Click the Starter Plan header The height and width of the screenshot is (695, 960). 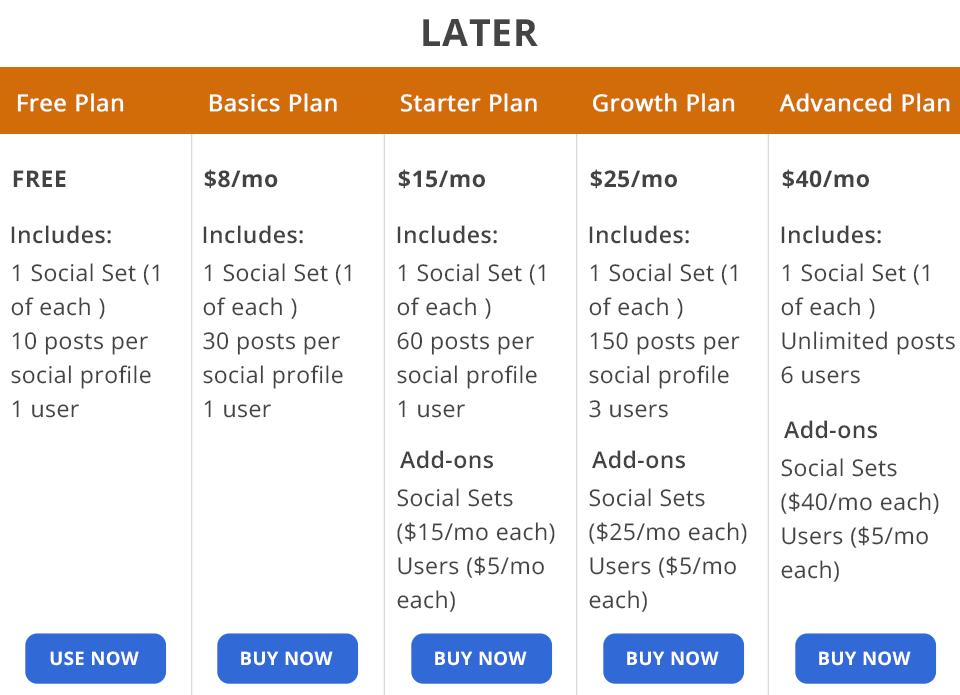coord(469,103)
